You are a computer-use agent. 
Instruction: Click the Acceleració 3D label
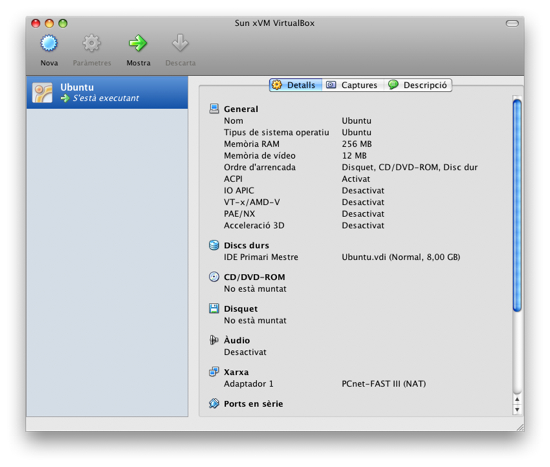(254, 225)
